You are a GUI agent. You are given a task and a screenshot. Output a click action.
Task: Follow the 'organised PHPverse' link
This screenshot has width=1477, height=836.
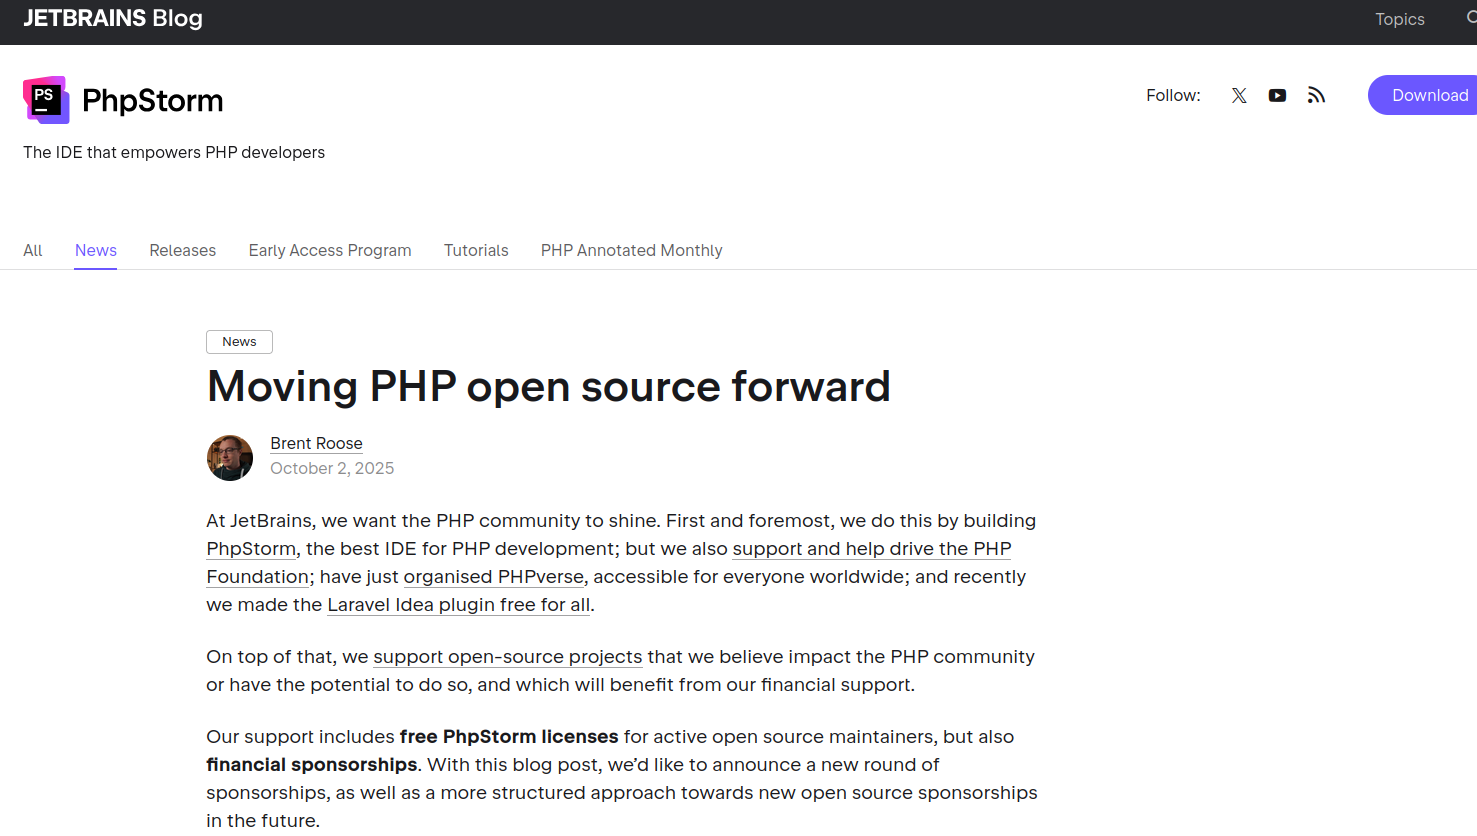point(494,577)
